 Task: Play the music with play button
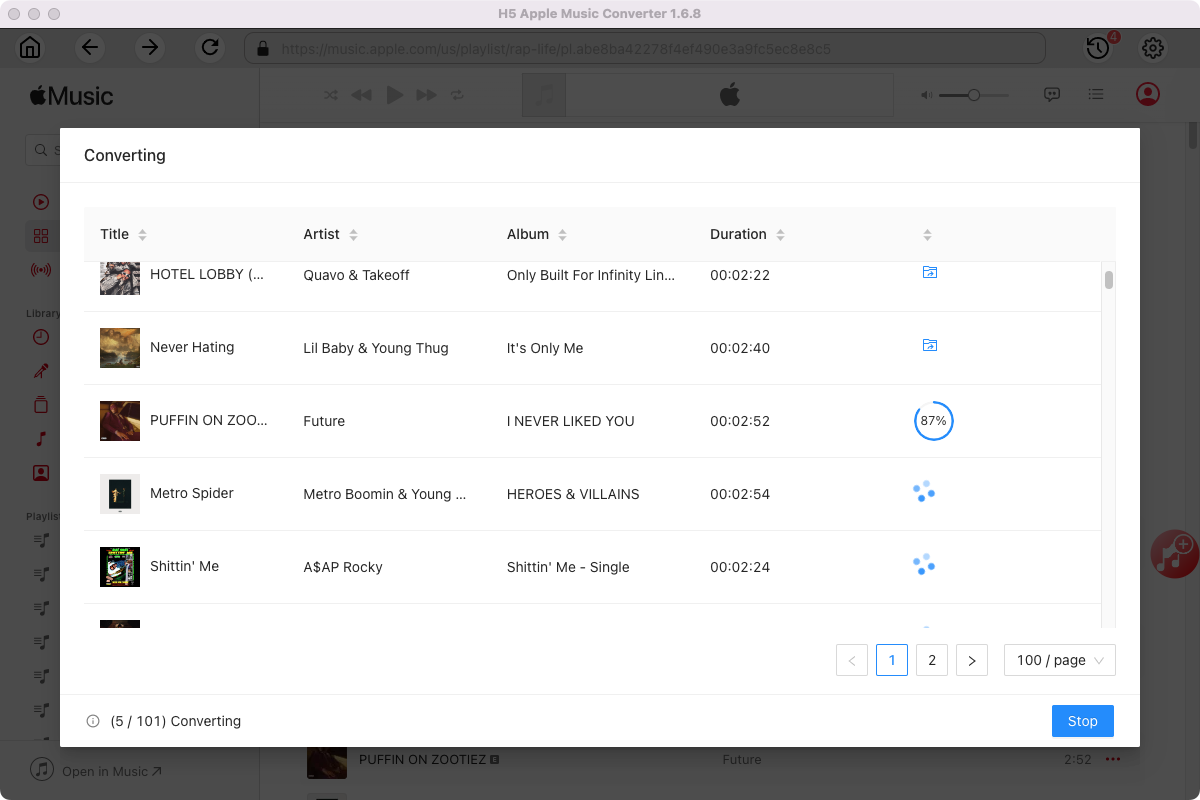click(x=395, y=95)
